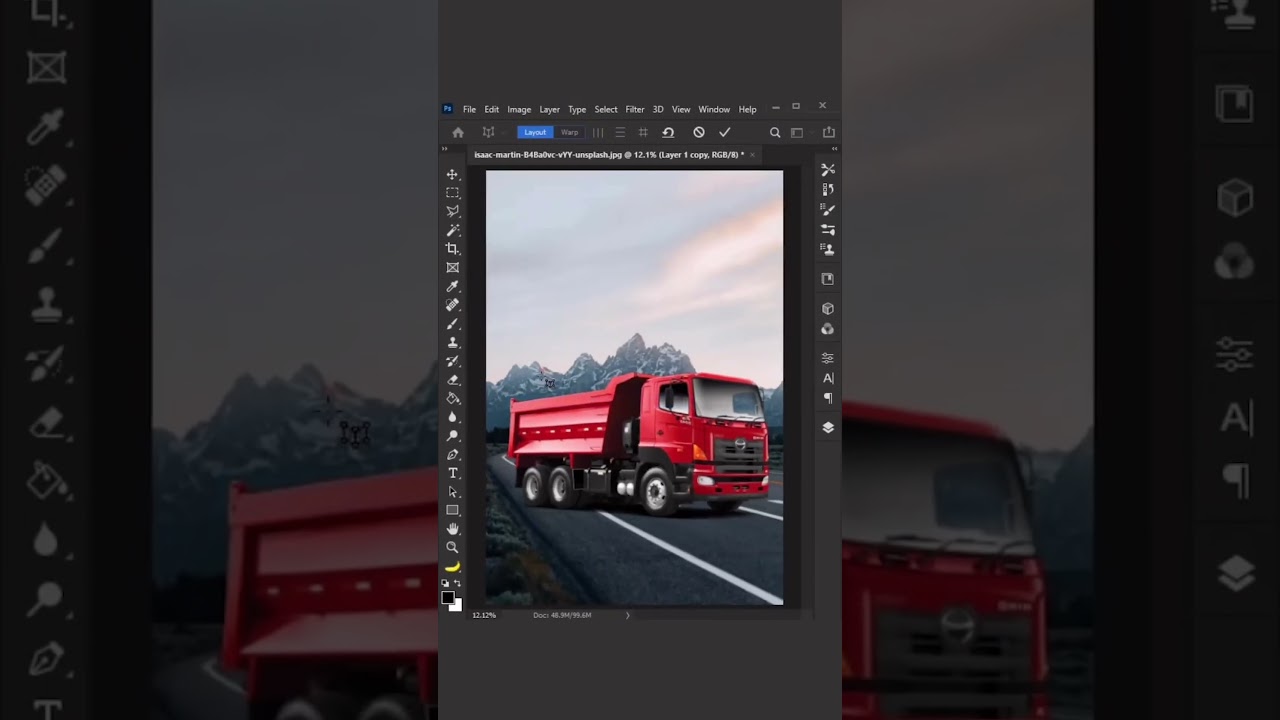1280x720 pixels.
Task: Open the Layer menu
Action: (550, 109)
